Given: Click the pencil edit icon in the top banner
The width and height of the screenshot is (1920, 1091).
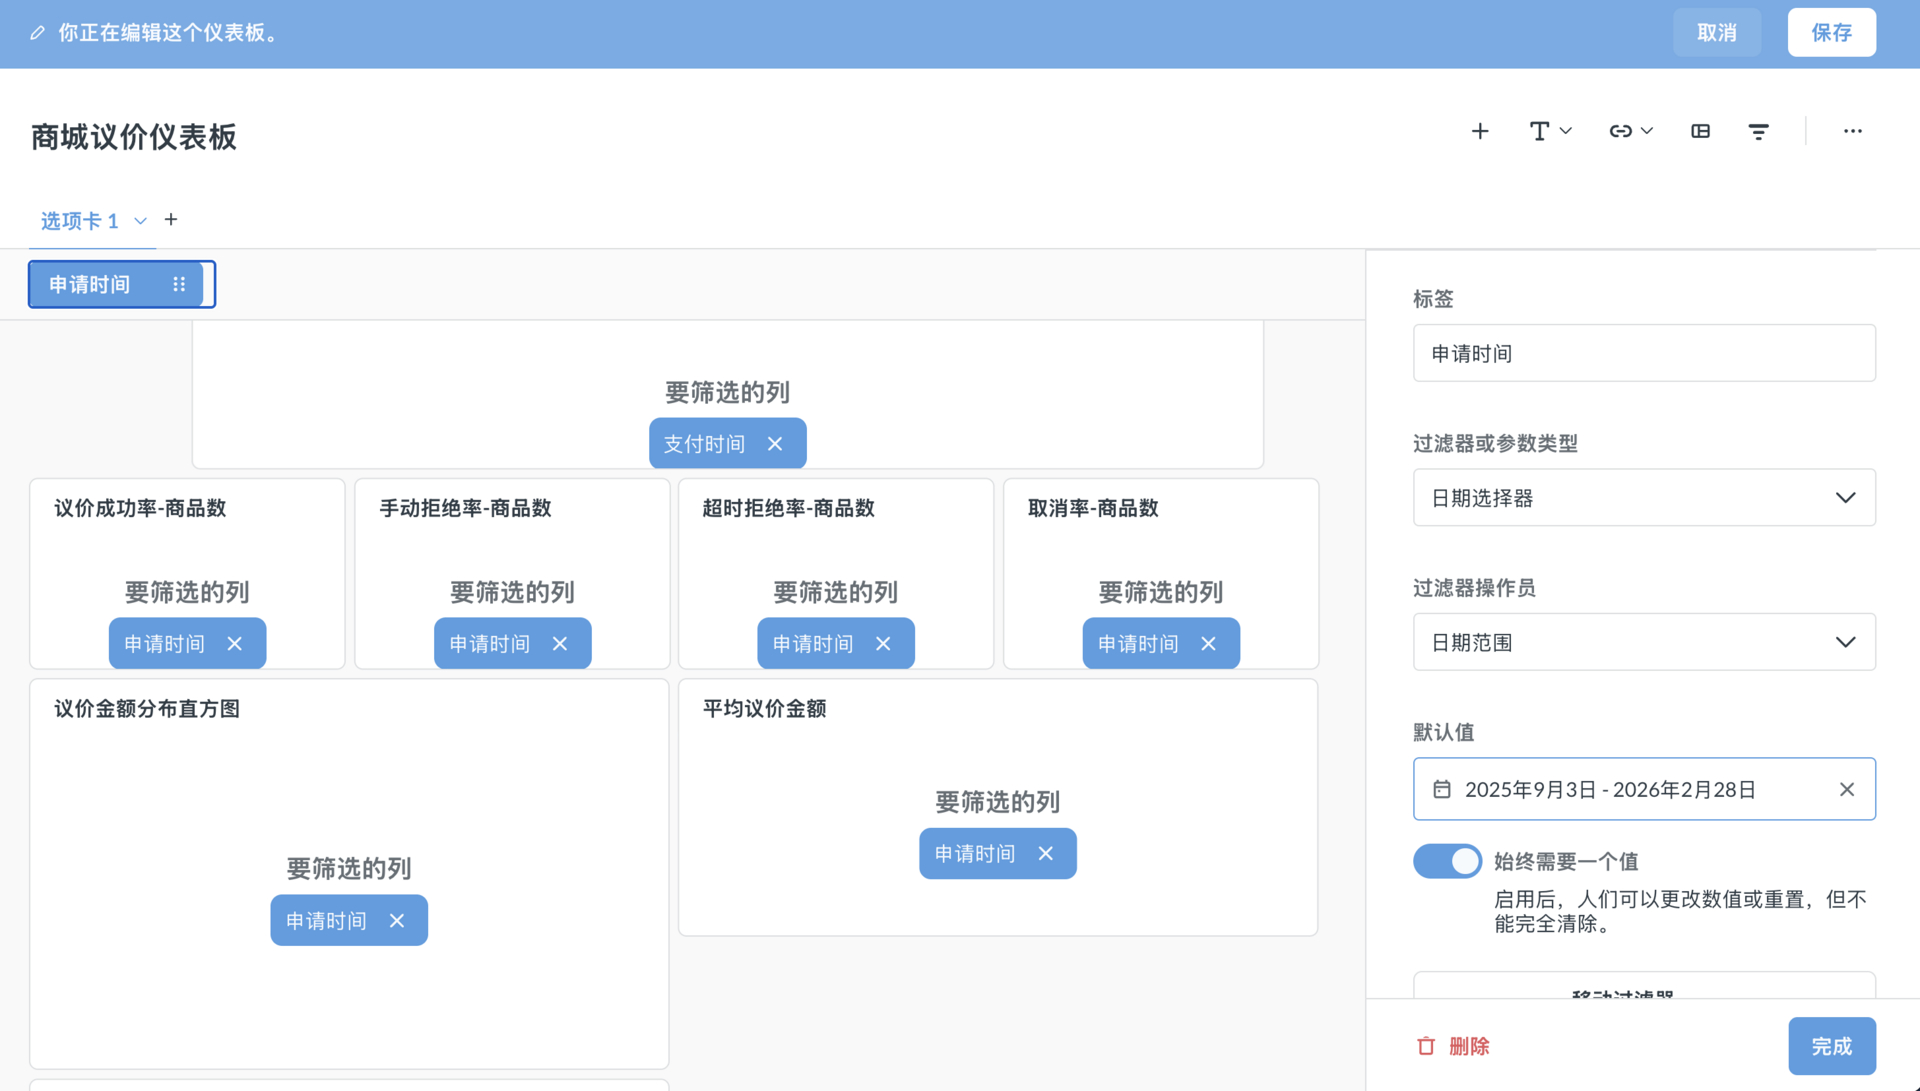Looking at the screenshot, I should (38, 32).
